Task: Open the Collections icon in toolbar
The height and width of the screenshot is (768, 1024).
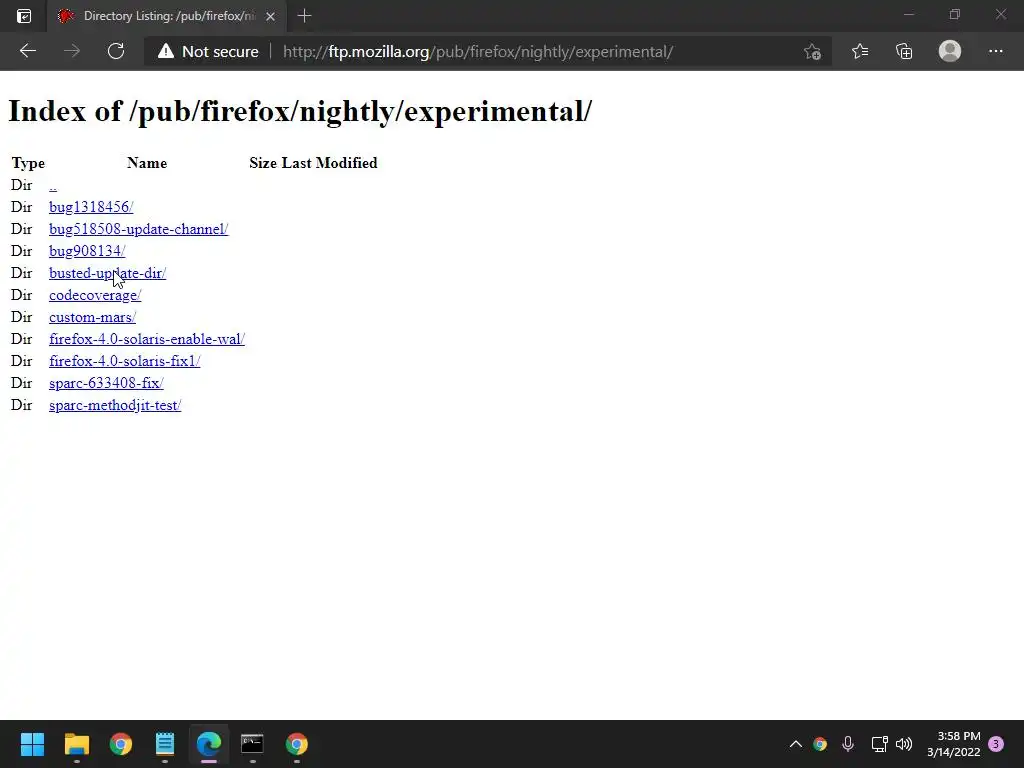Action: click(x=904, y=51)
